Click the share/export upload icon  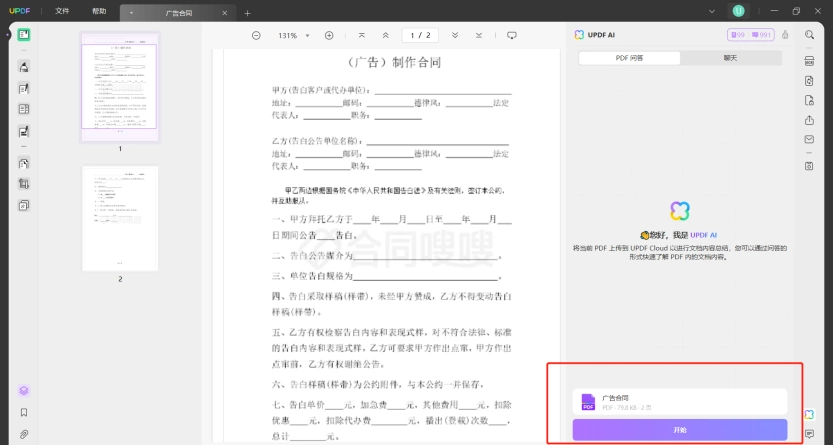click(x=809, y=121)
